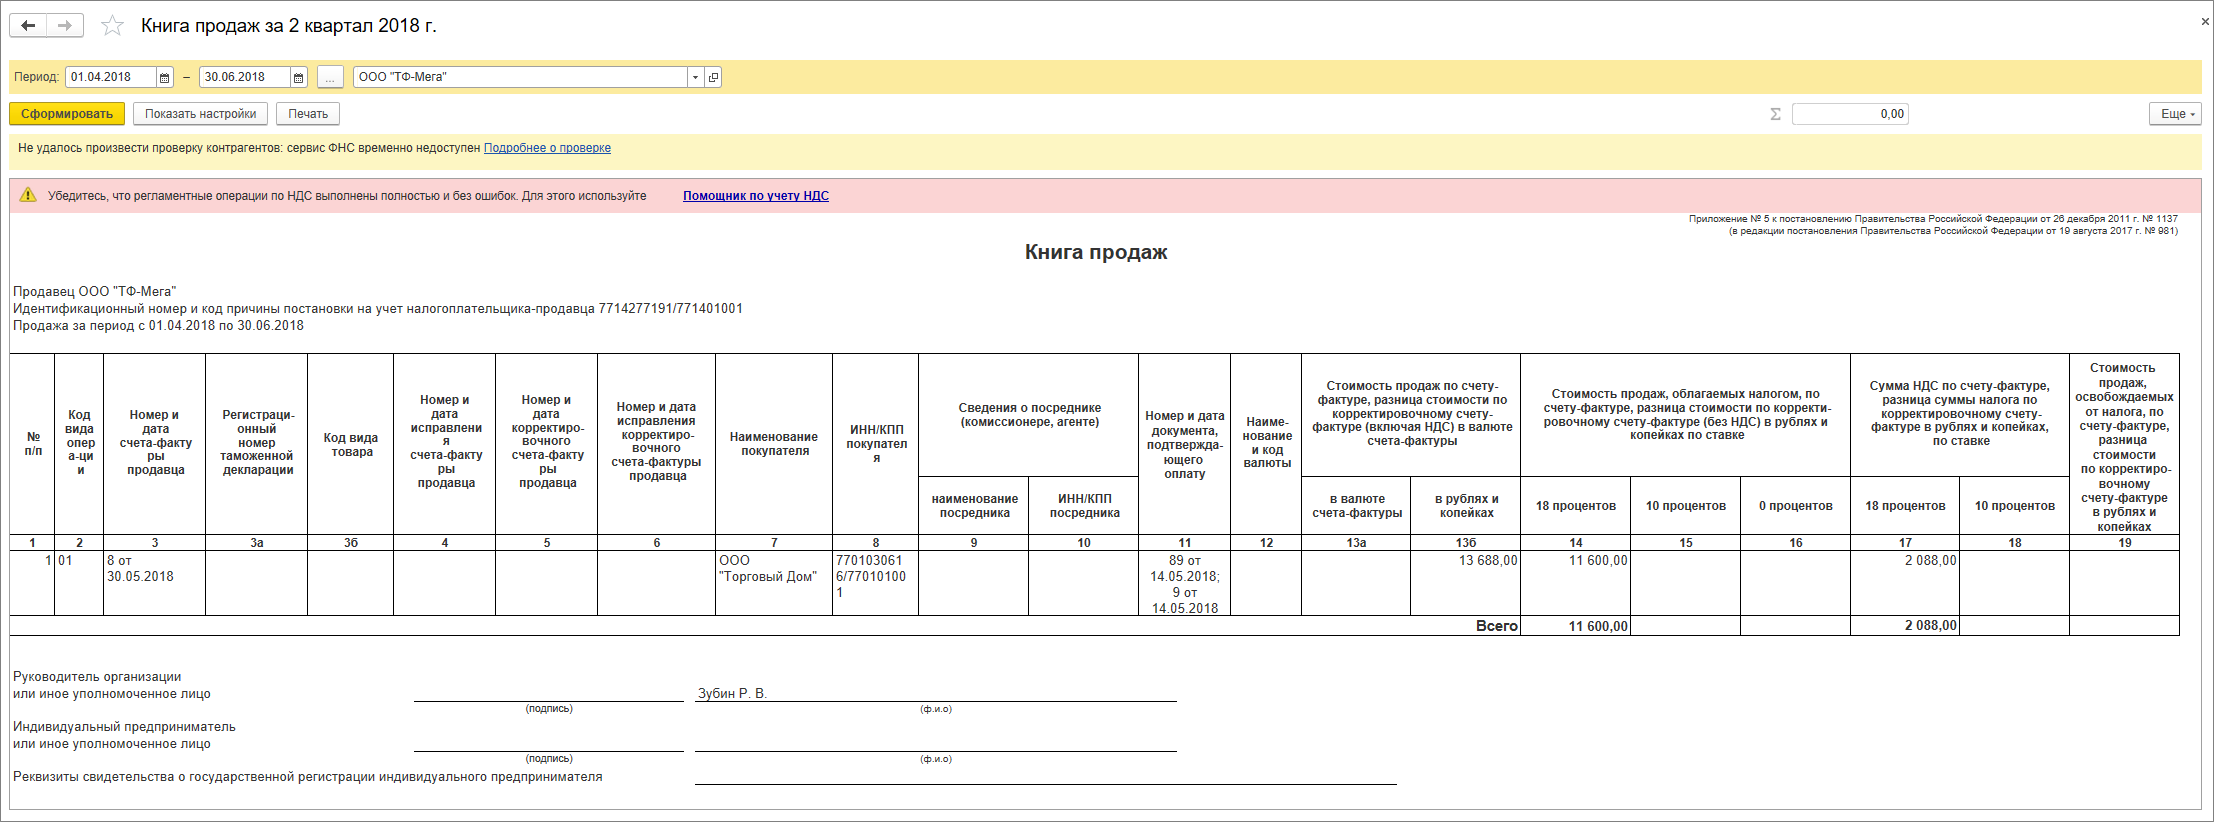Expand organization dropdown ООО "ТФ-Мега"
2214x822 pixels.
[695, 77]
